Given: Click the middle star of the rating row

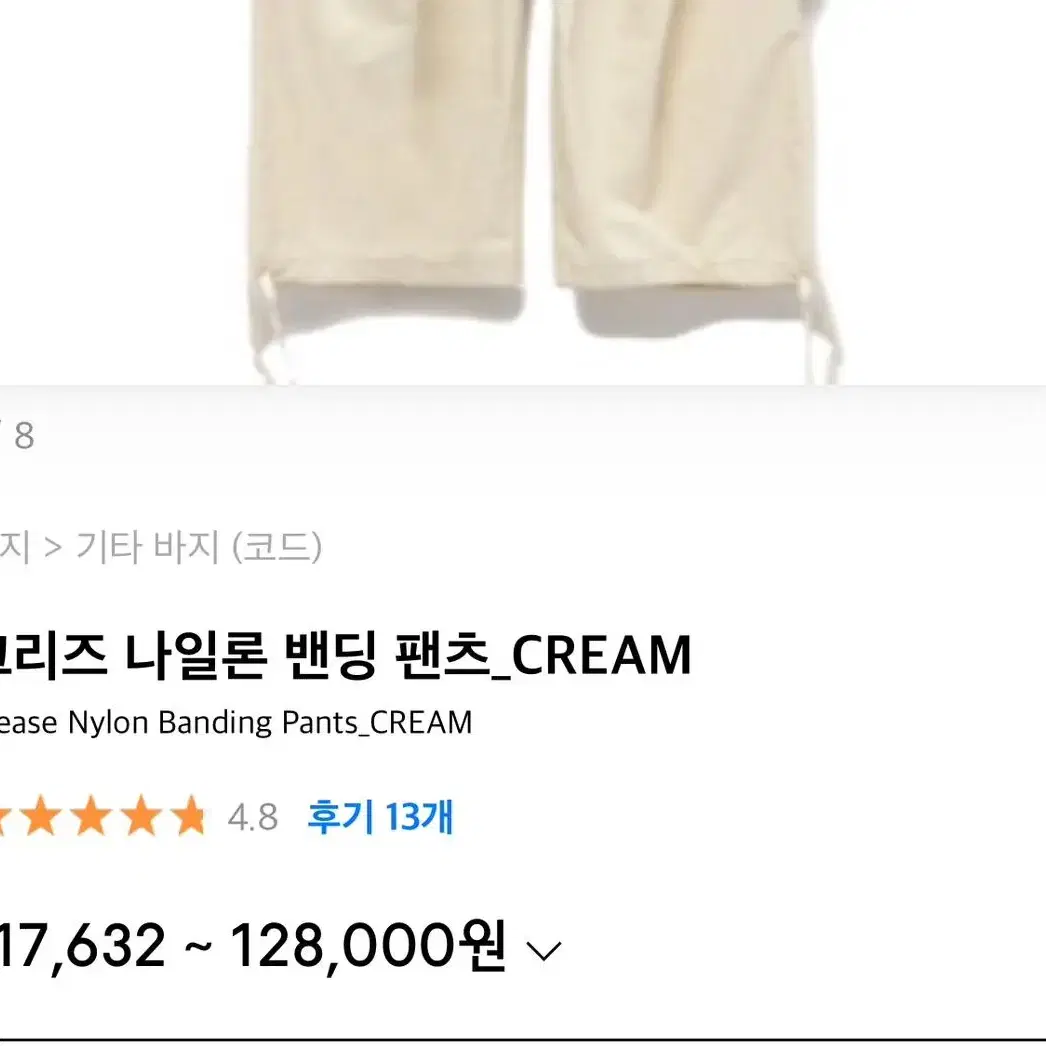Looking at the screenshot, I should pos(91,816).
